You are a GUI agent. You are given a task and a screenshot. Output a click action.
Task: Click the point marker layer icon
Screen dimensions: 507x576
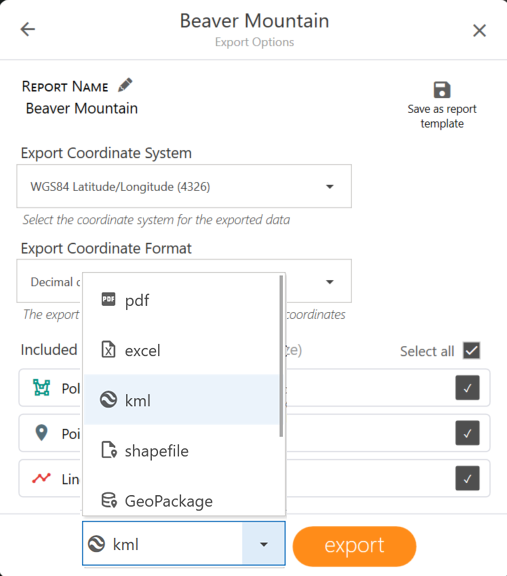[42, 433]
